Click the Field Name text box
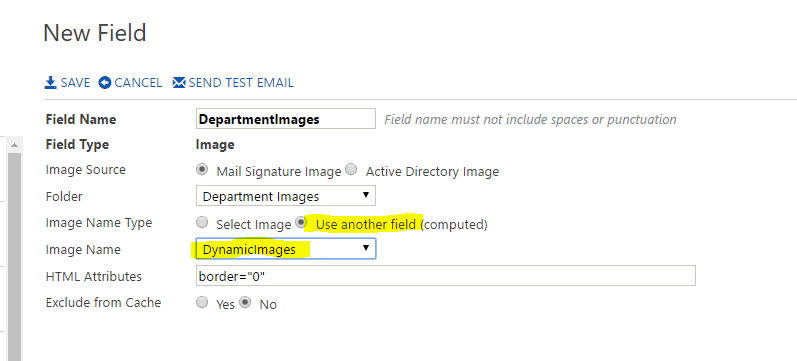The image size is (797, 361). click(286, 118)
